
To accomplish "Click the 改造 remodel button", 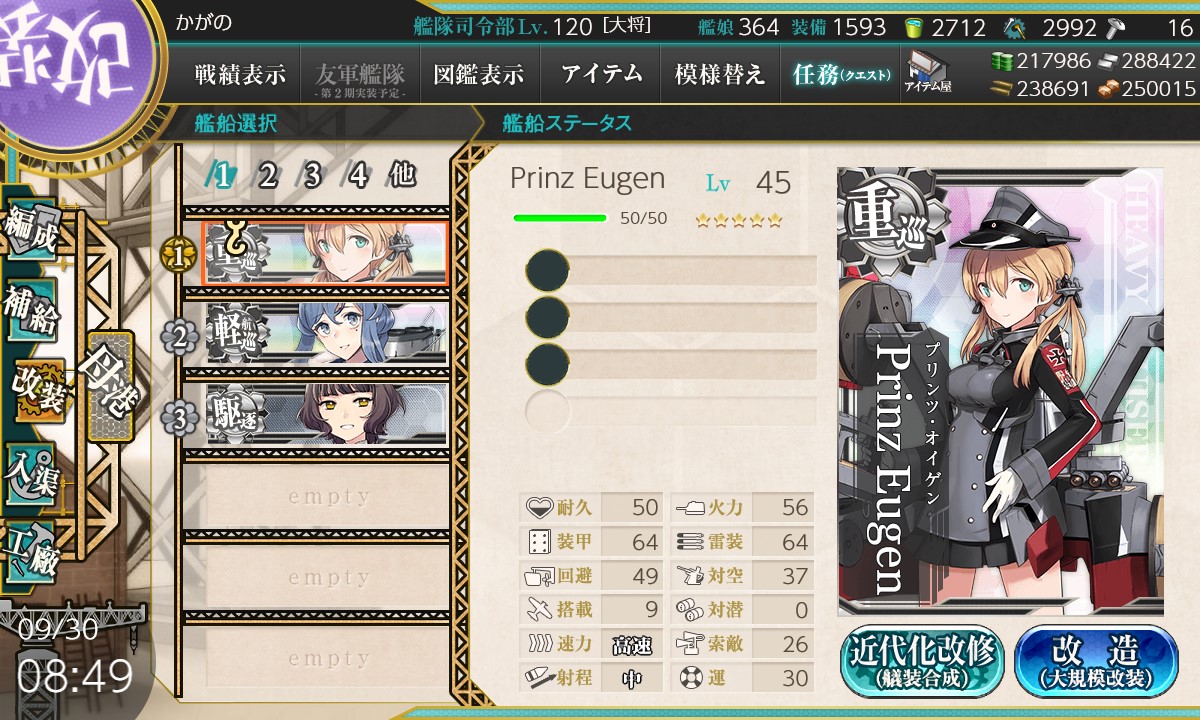I will [1096, 661].
